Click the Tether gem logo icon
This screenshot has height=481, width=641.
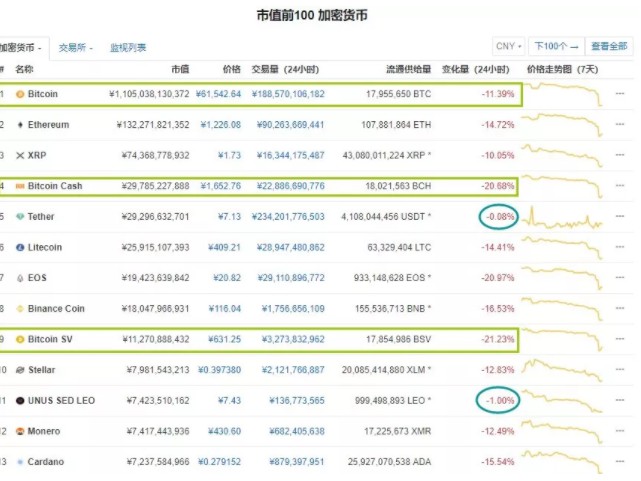tap(20, 217)
